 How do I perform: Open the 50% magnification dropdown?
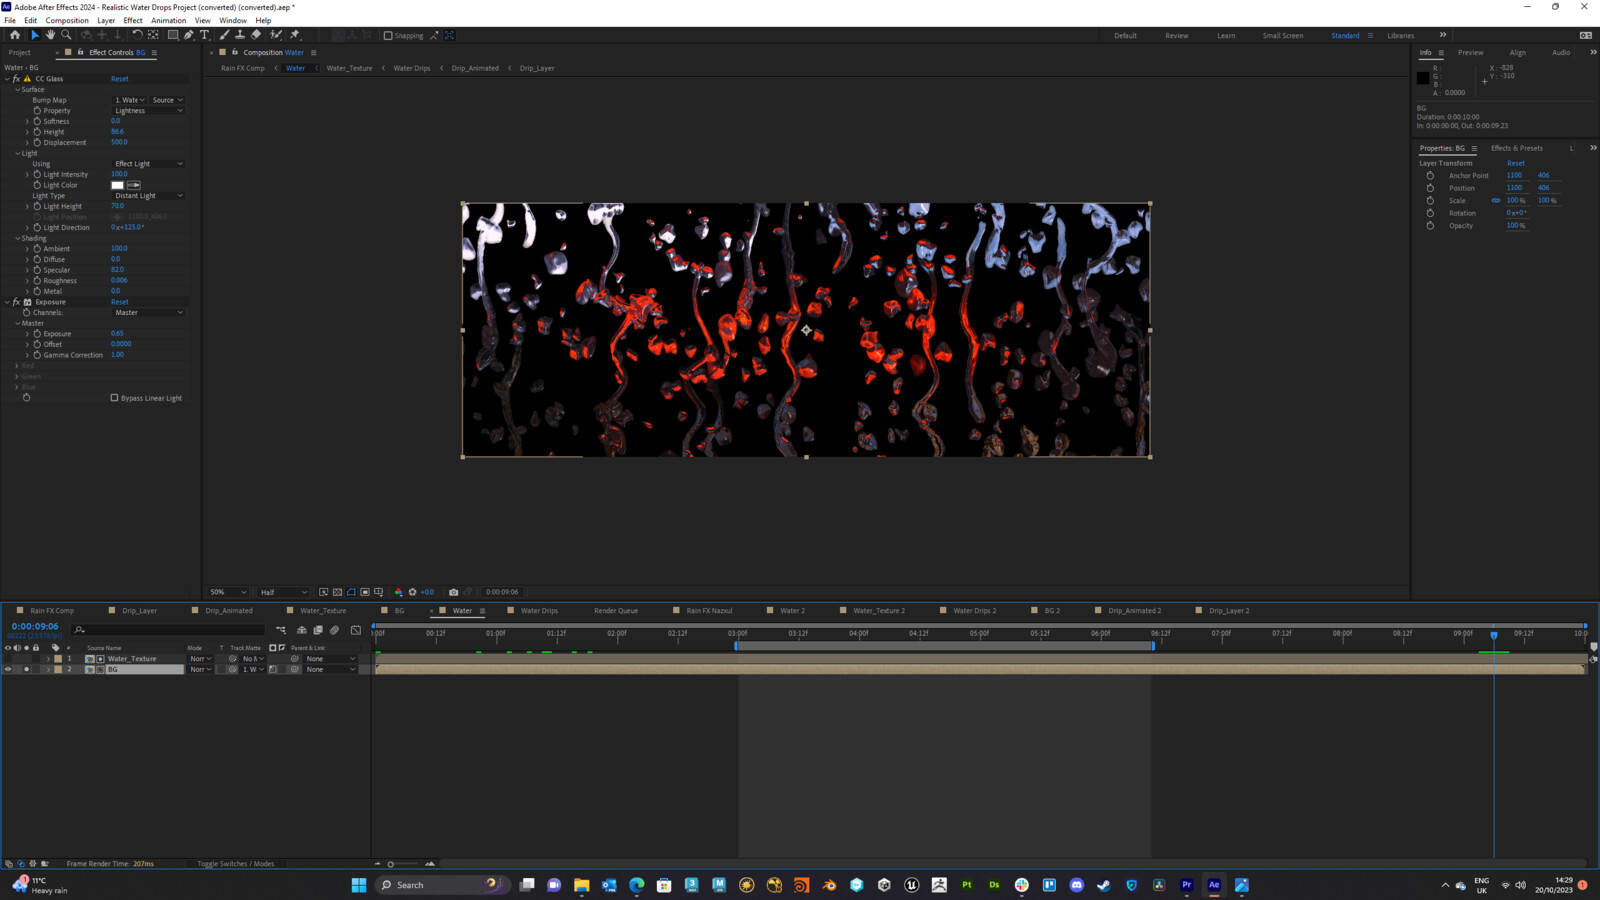click(228, 591)
